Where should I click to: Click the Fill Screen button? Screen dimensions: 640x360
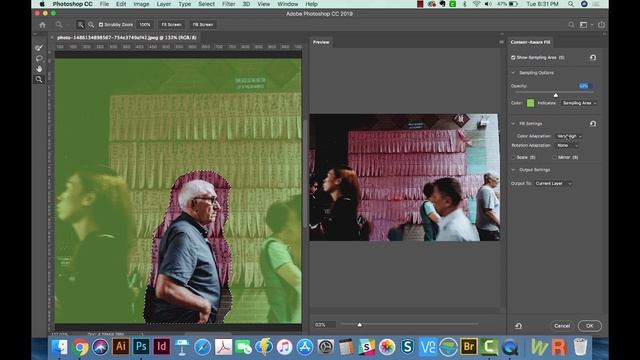pos(203,24)
